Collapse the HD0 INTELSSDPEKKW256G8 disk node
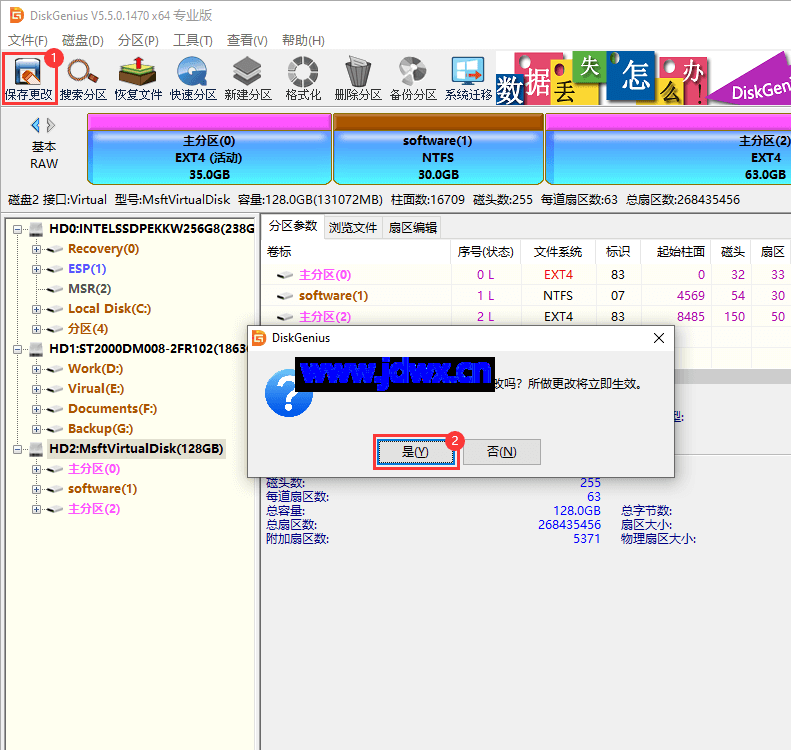This screenshot has height=750, width=791. 17,229
